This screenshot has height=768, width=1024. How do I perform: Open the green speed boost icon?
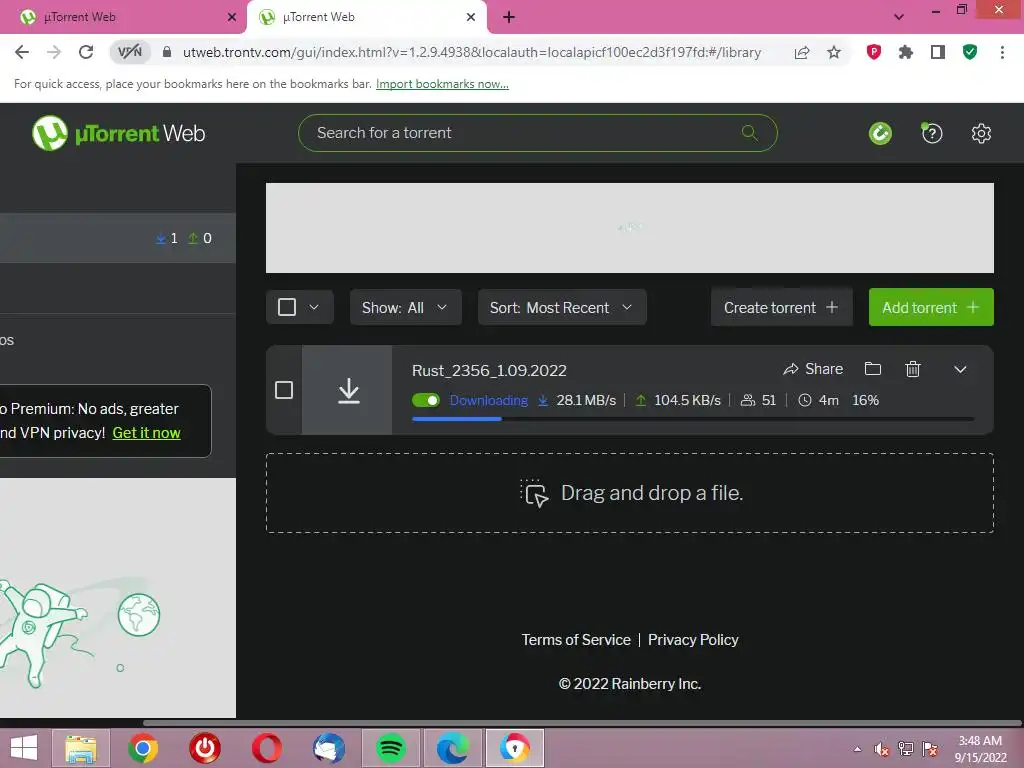point(880,133)
